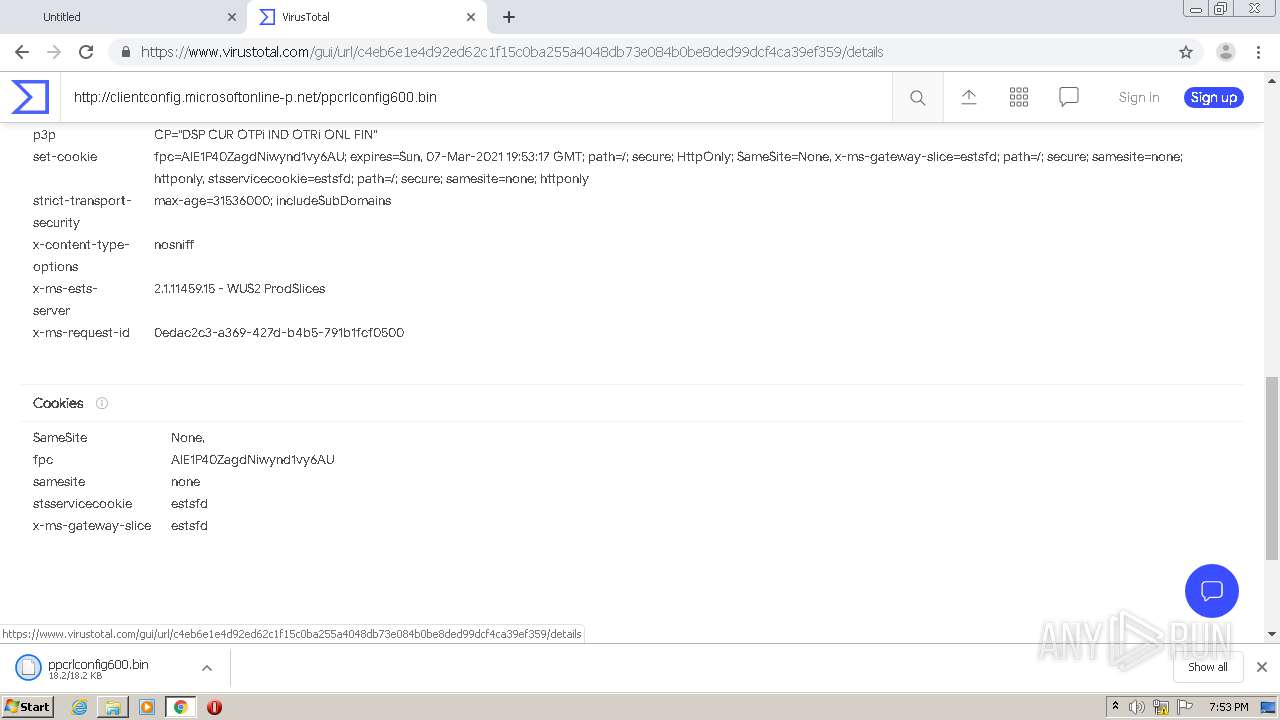This screenshot has width=1280, height=720.
Task: Click '2.1.11459.15 - WUS2 ProdSlices' value
Action: pyautogui.click(x=239, y=288)
